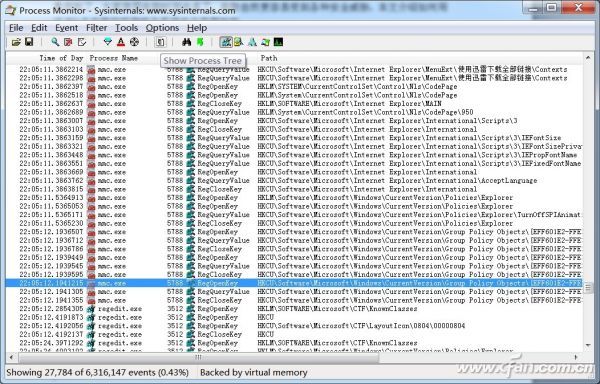Open the Options menu
600x384 pixels.
(162, 28)
